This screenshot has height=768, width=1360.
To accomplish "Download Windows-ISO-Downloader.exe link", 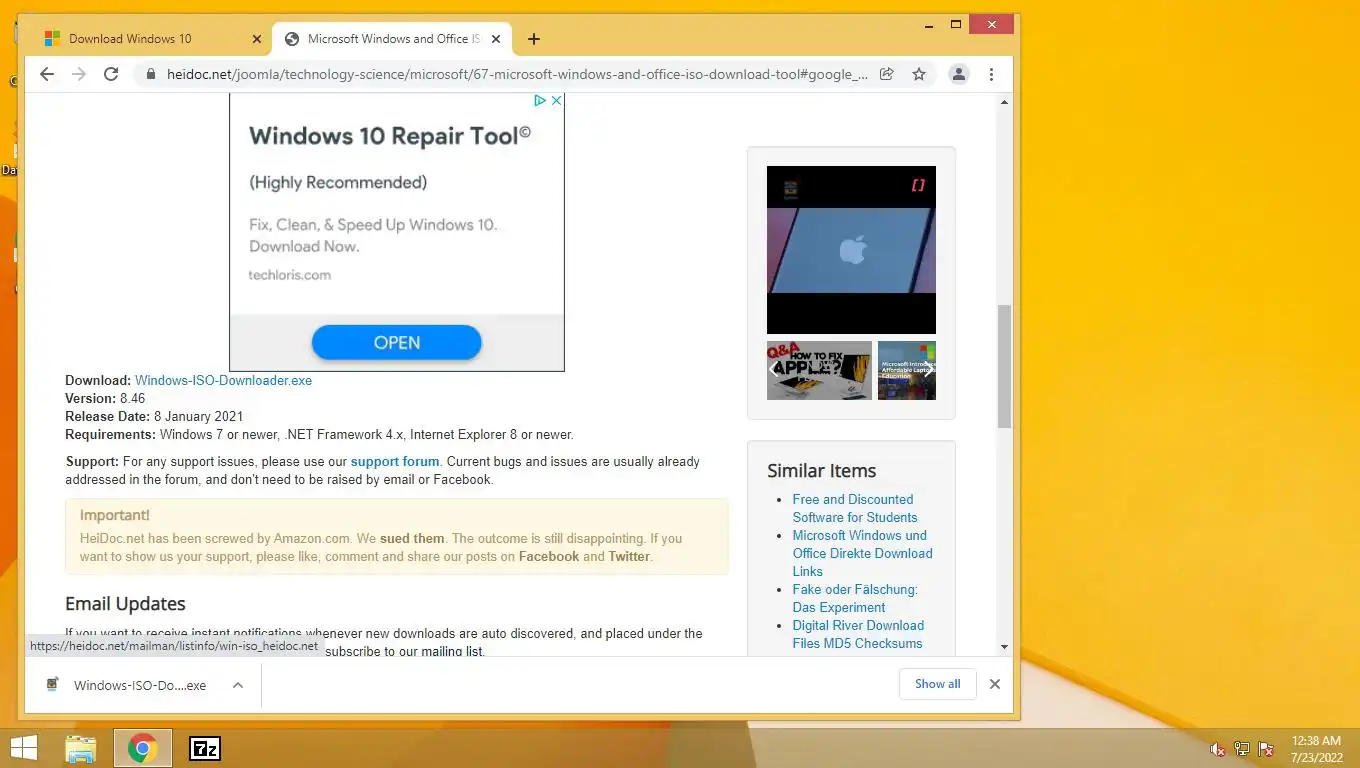I will (223, 380).
